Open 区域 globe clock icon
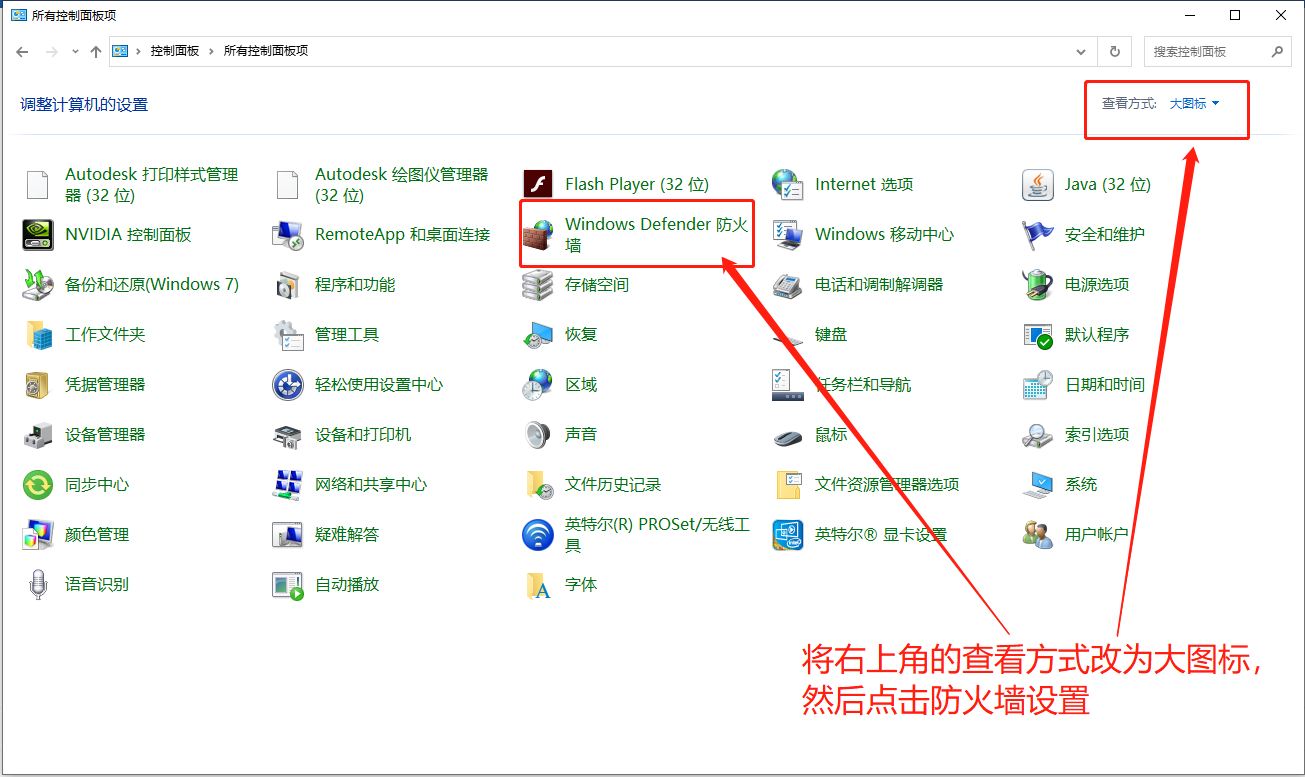Viewport: 1305px width, 777px height. click(x=538, y=385)
